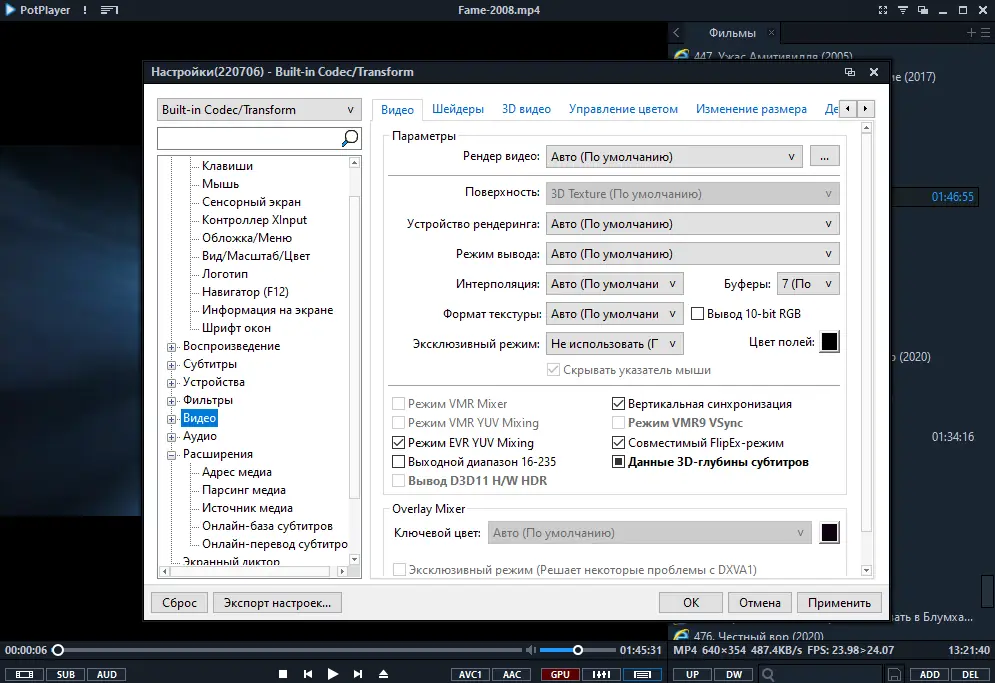Click the stop playback icon
The width and height of the screenshot is (995, 683).
click(283, 674)
